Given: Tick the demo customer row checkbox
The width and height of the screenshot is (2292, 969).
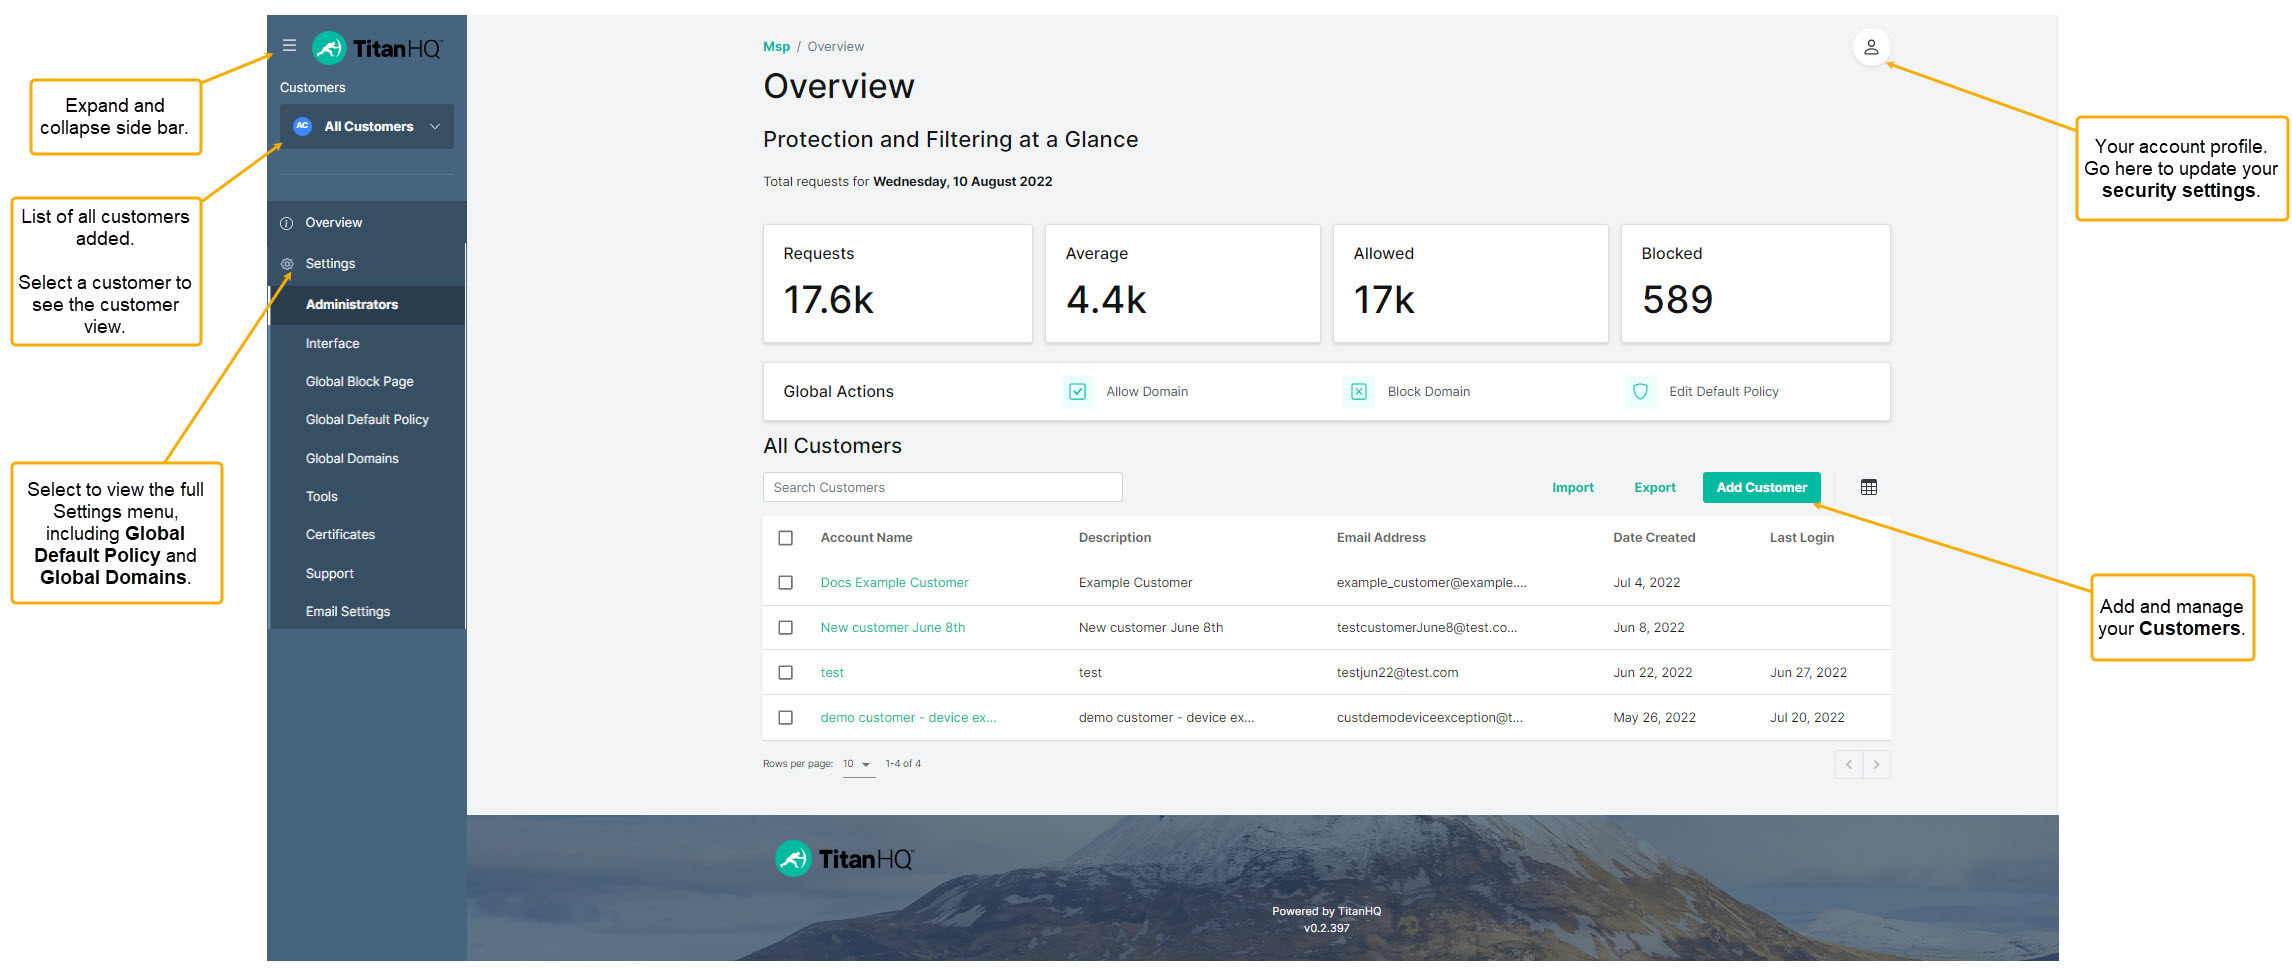Looking at the screenshot, I should [x=786, y=718].
